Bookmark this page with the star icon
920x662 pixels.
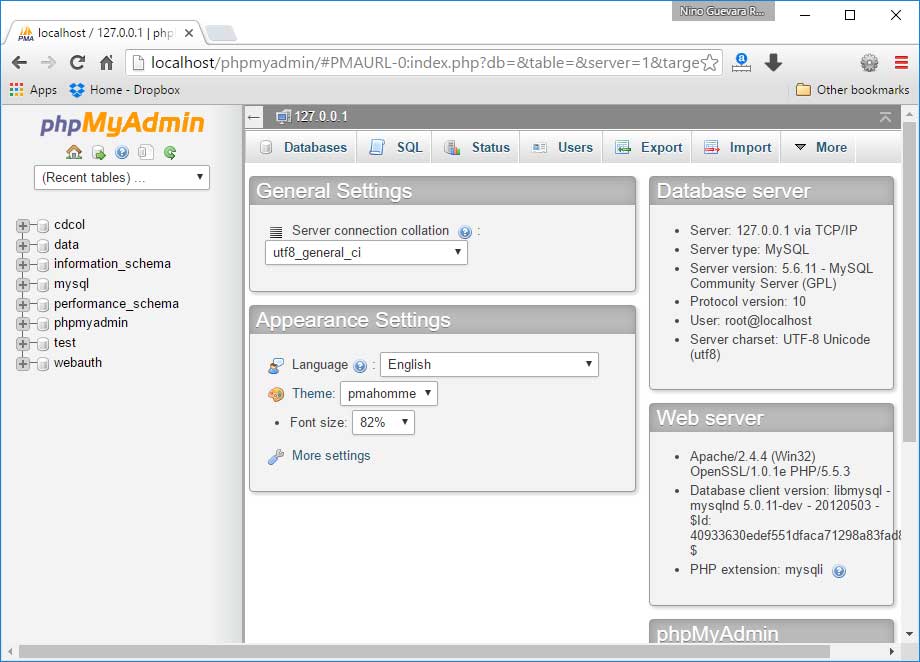[710, 63]
